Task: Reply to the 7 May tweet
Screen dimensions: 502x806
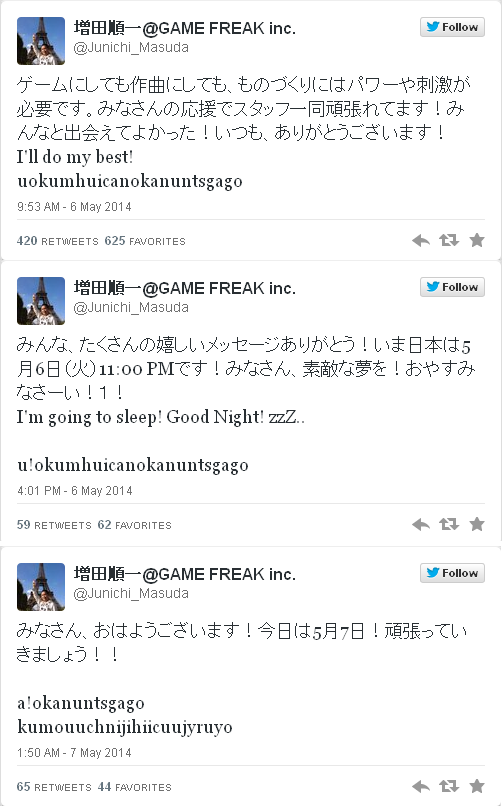Action: coord(421,786)
